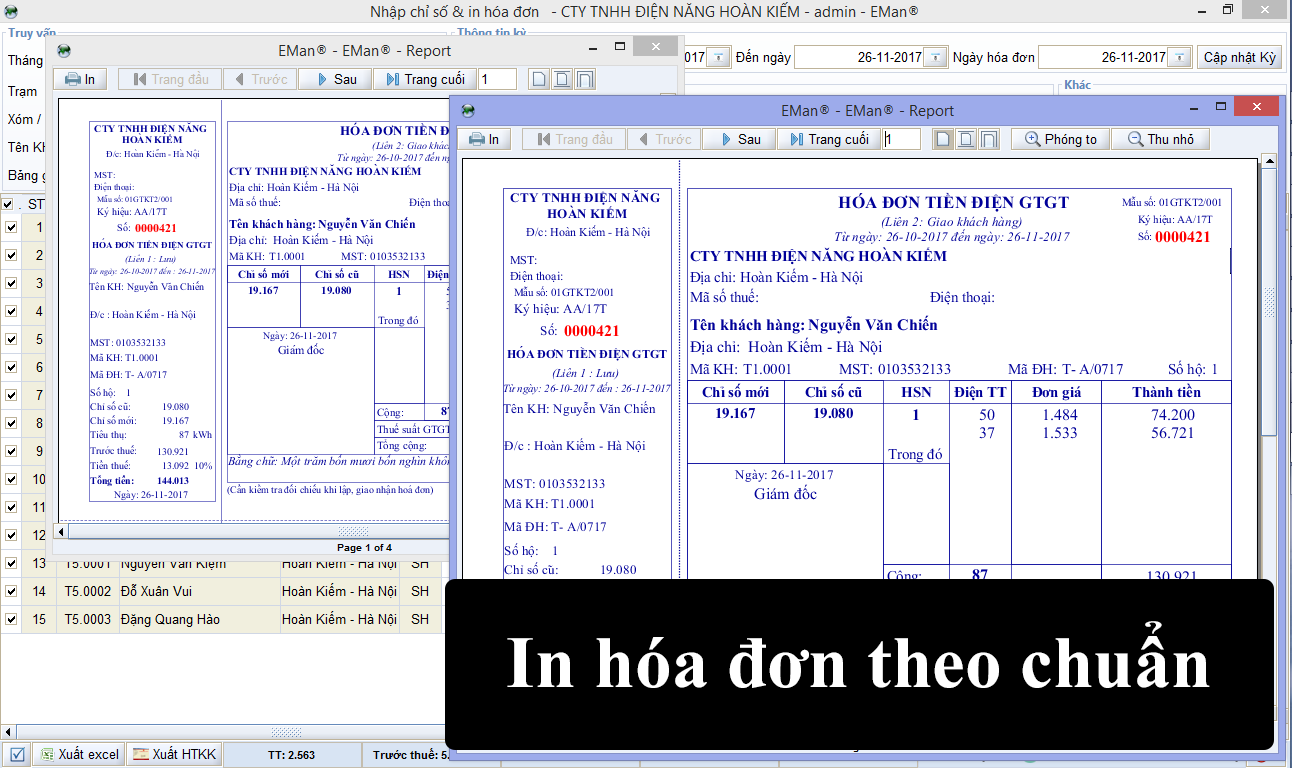Zoom out with Thu nhỏ button
Viewport: 1292px width, 768px height.
pos(1160,139)
